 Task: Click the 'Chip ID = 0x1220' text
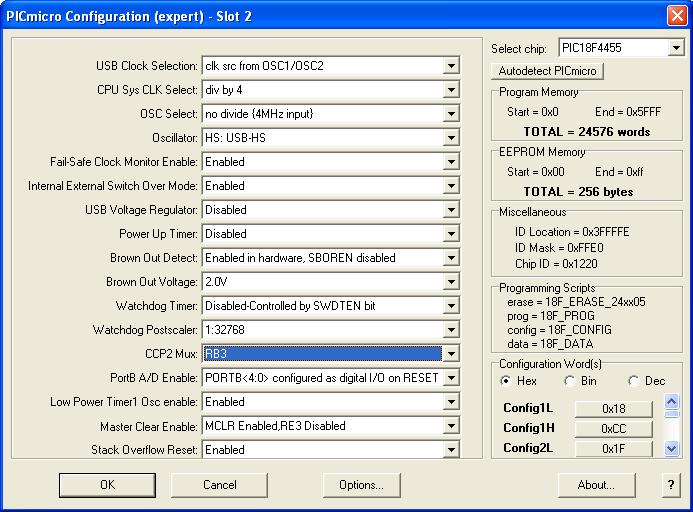pos(556,264)
